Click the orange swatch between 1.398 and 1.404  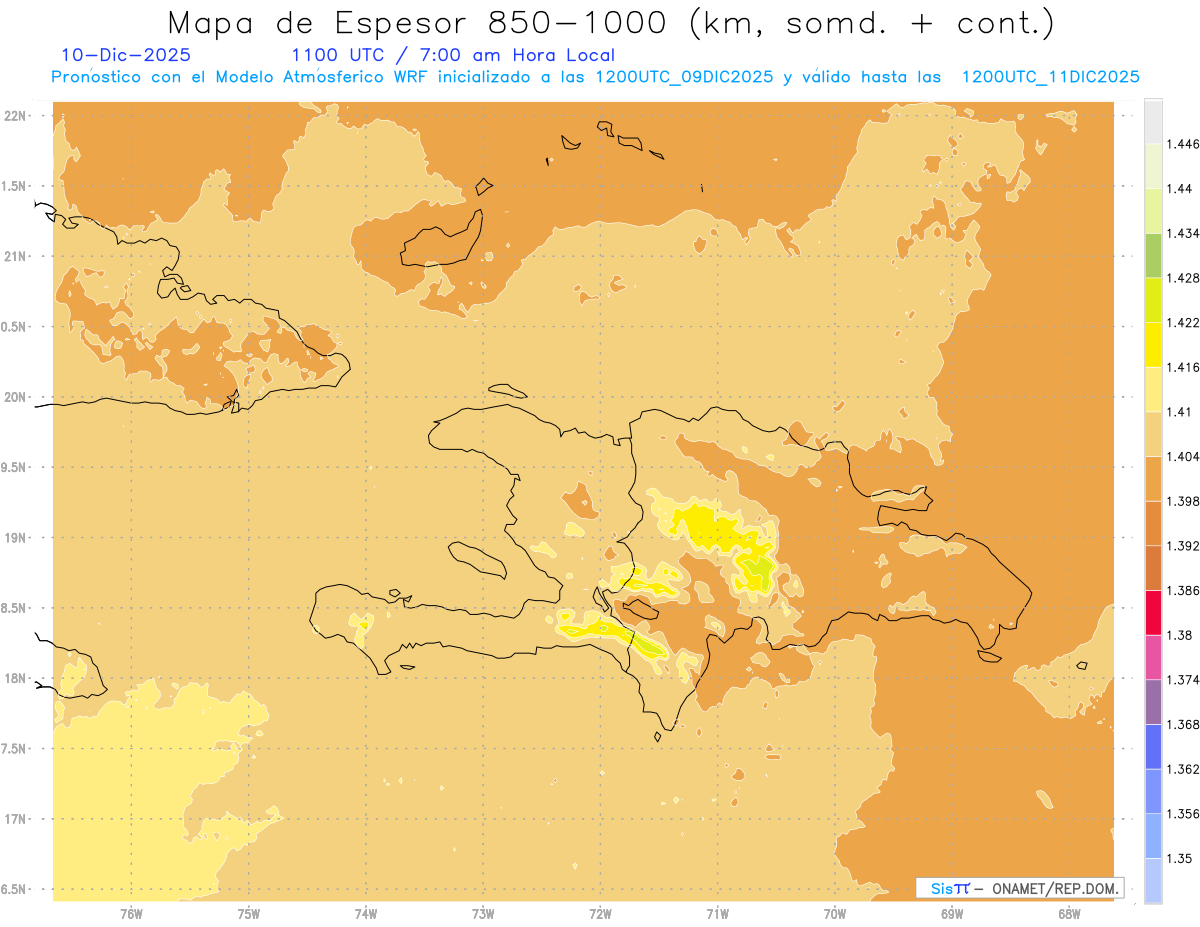1153,479
